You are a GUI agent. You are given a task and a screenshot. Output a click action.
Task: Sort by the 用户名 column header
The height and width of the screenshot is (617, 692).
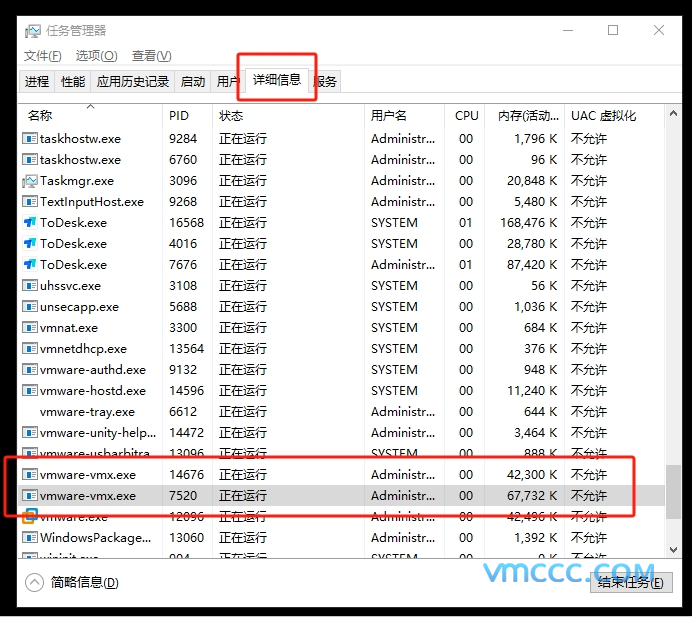[x=405, y=116]
